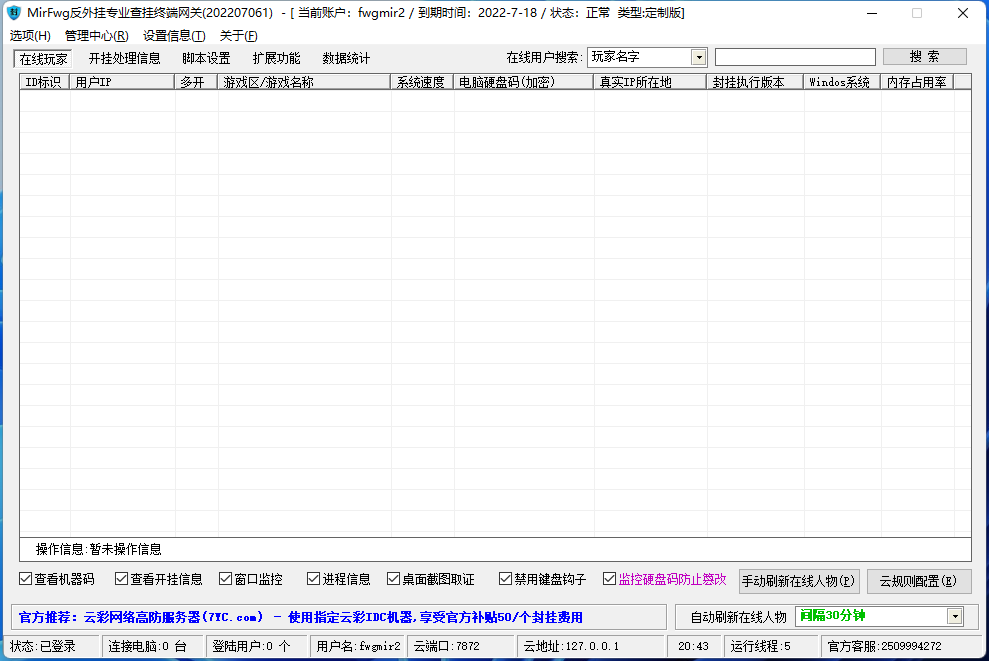The height and width of the screenshot is (661, 989).
Task: Minimize the MirFwg window
Action: (x=872, y=13)
